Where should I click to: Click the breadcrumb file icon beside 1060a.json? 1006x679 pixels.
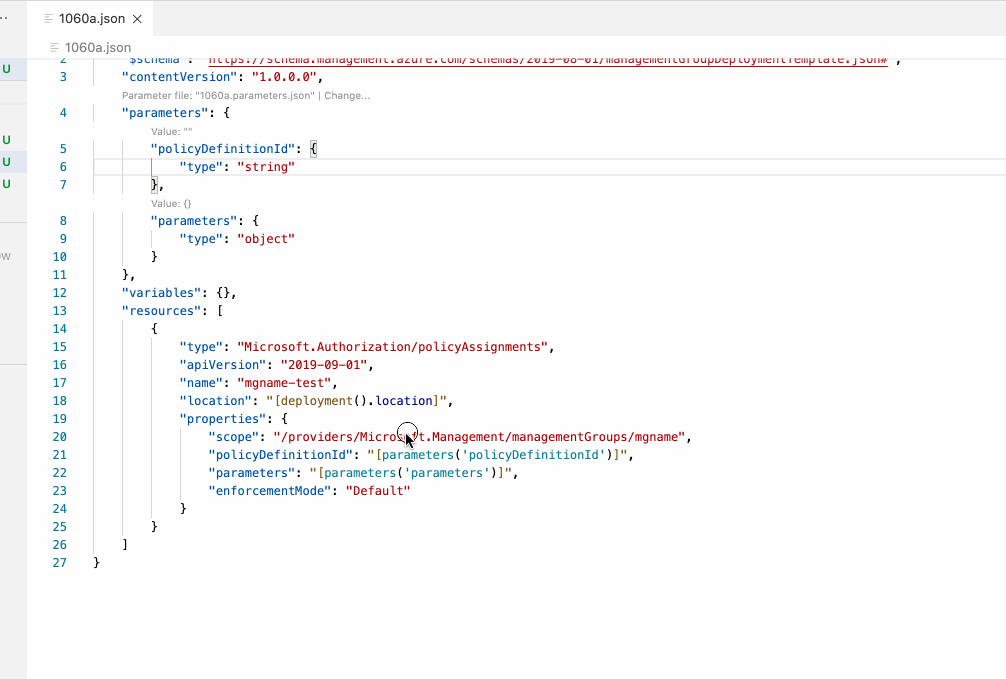click(x=55, y=47)
